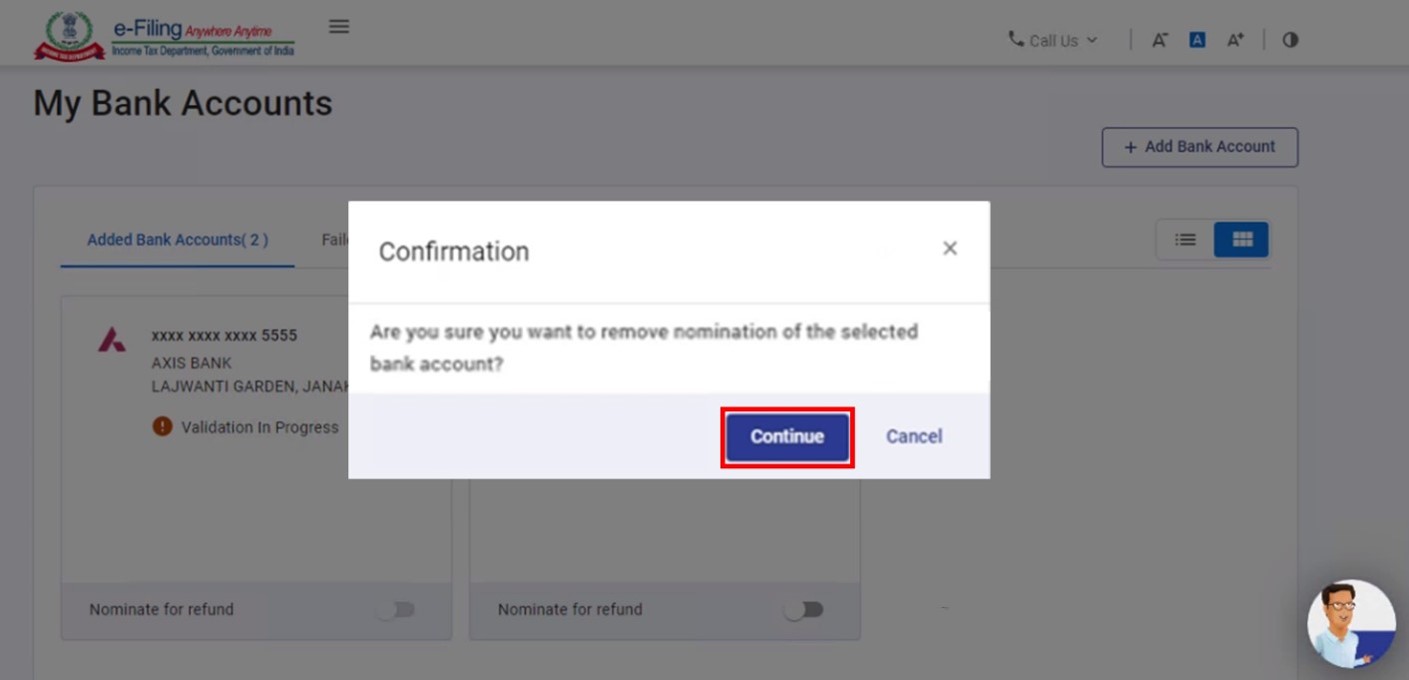Expand the Call Us dropdown
The image size is (1409, 680).
(x=1053, y=40)
